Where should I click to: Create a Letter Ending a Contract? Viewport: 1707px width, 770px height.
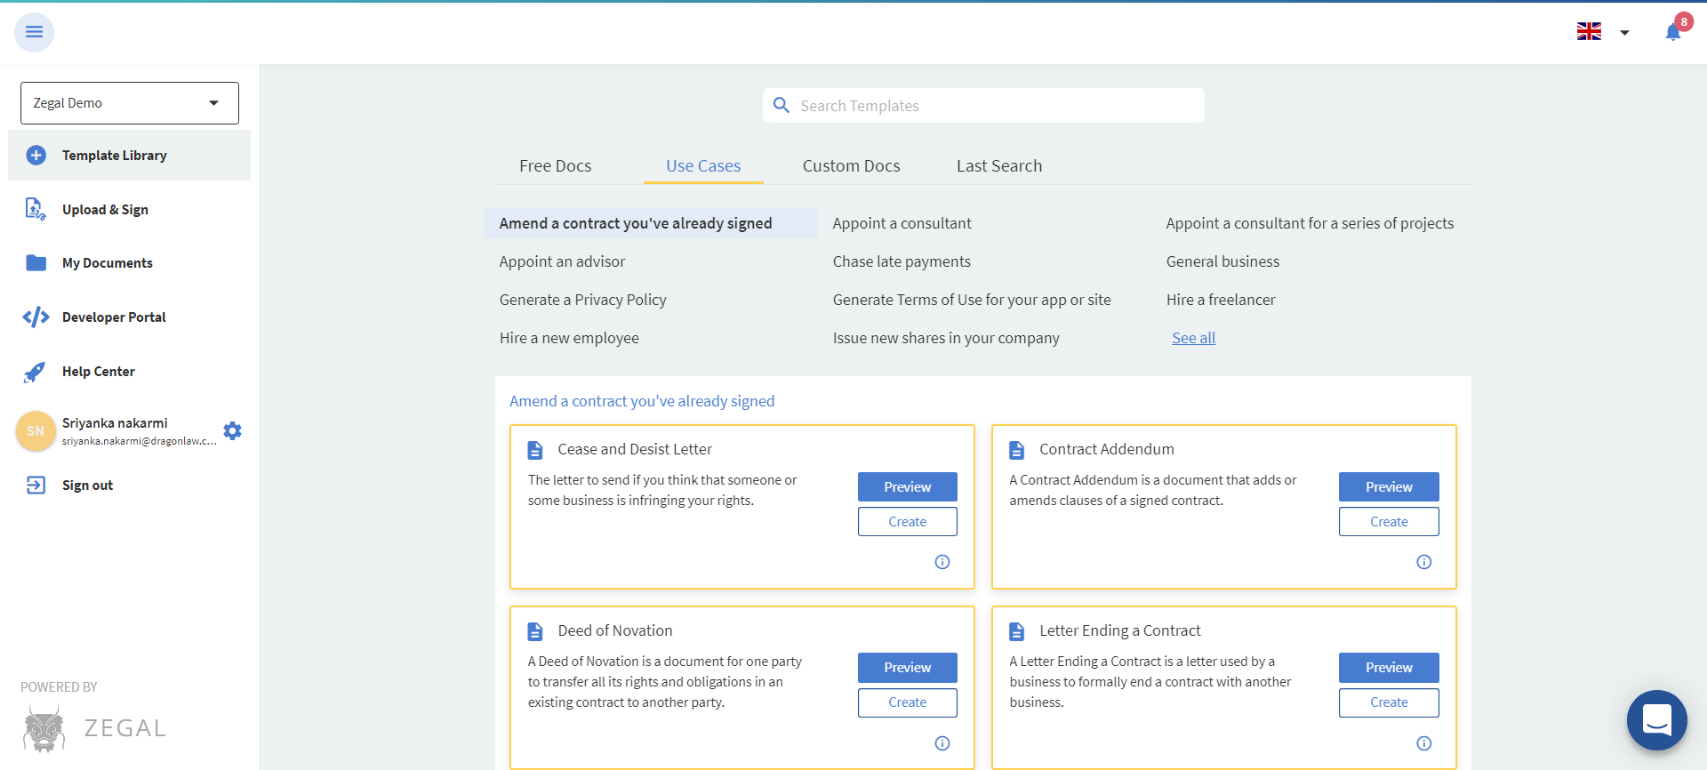(1389, 703)
